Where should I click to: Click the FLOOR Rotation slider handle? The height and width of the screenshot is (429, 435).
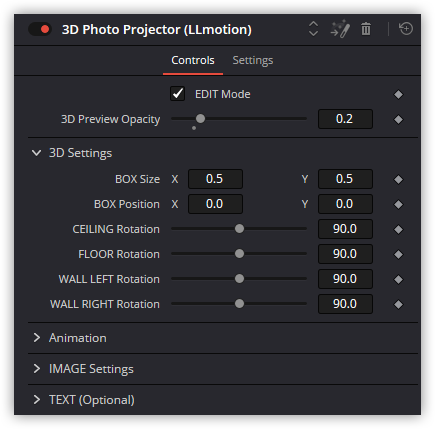click(239, 254)
